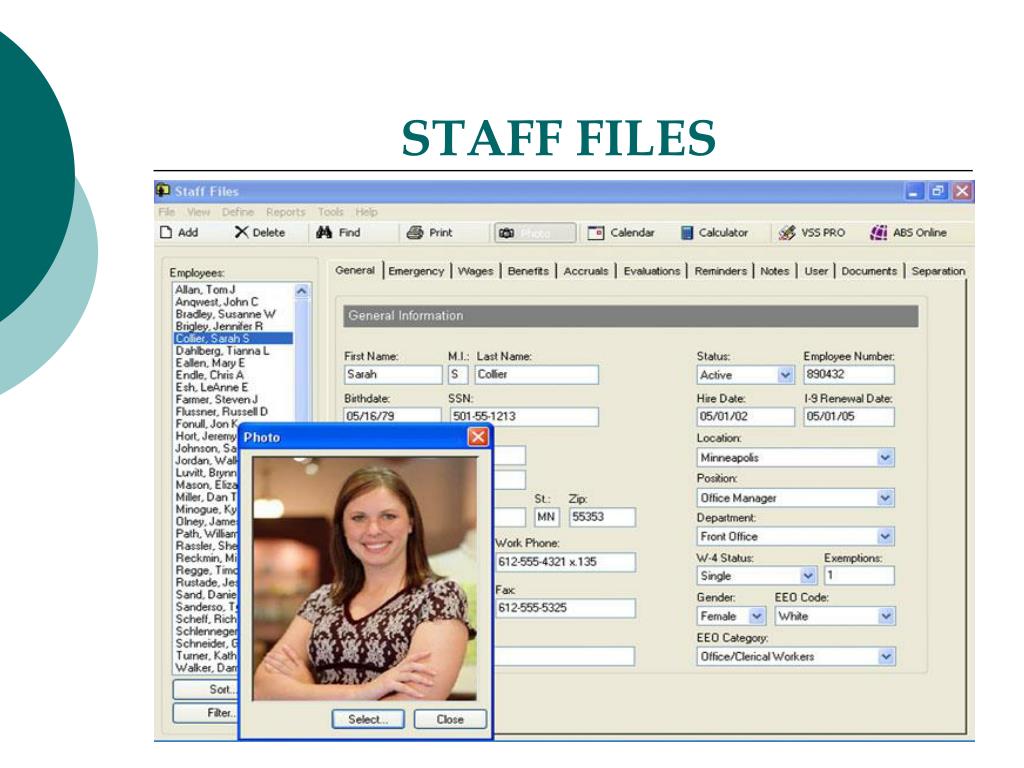Open the Calendar toolbar icon

(x=595, y=233)
